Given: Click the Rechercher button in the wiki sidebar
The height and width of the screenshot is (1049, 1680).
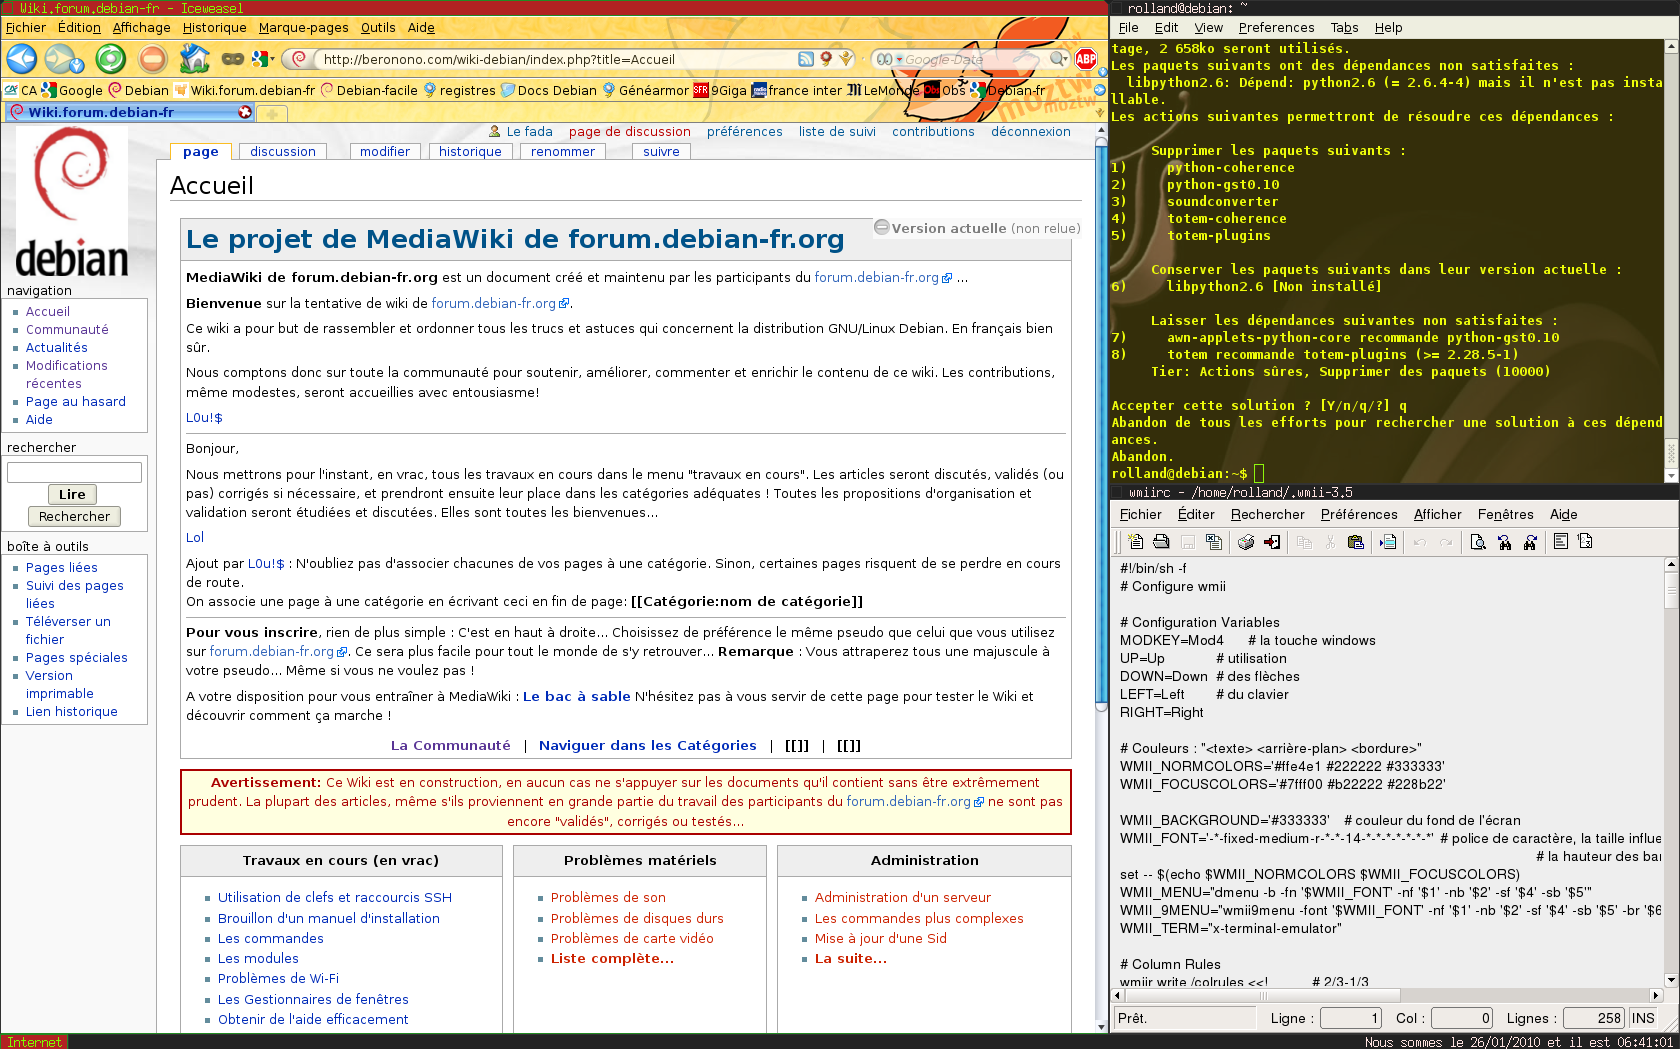Looking at the screenshot, I should [x=74, y=516].
